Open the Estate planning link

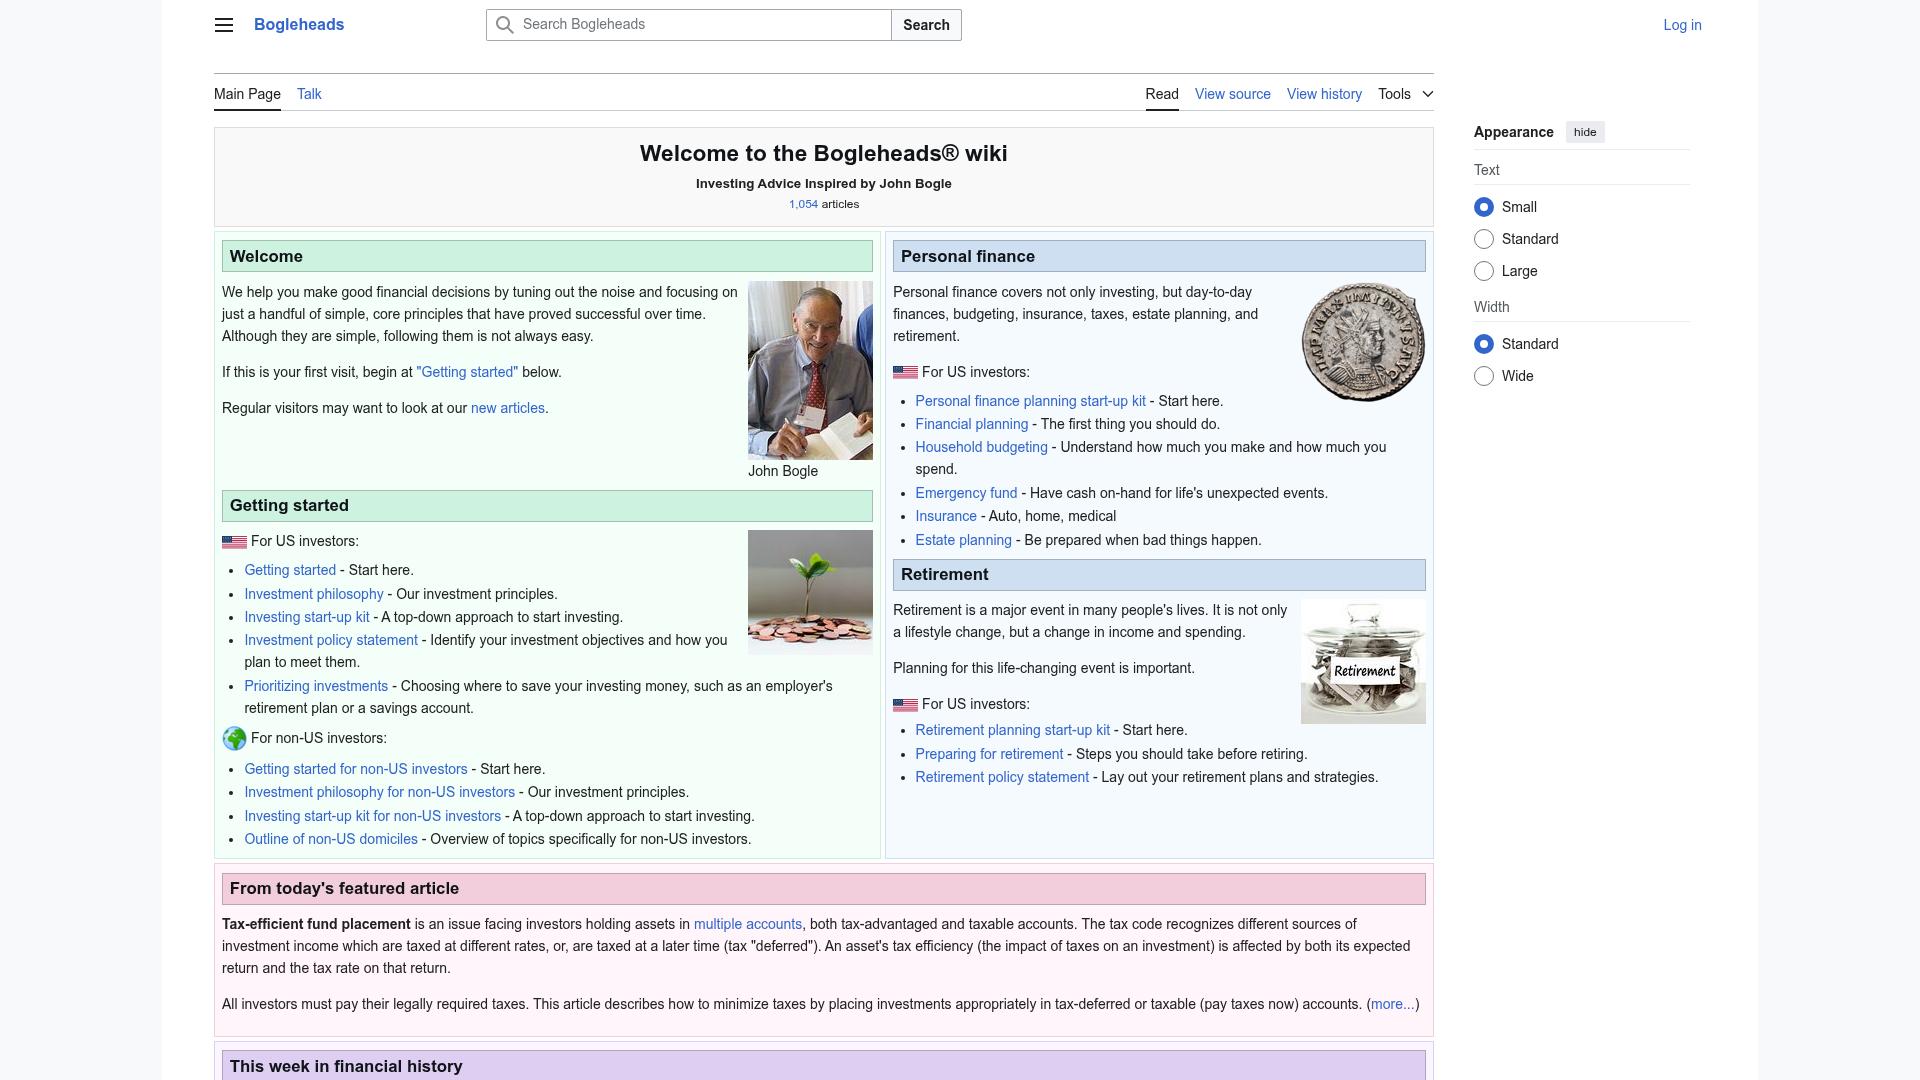963,540
